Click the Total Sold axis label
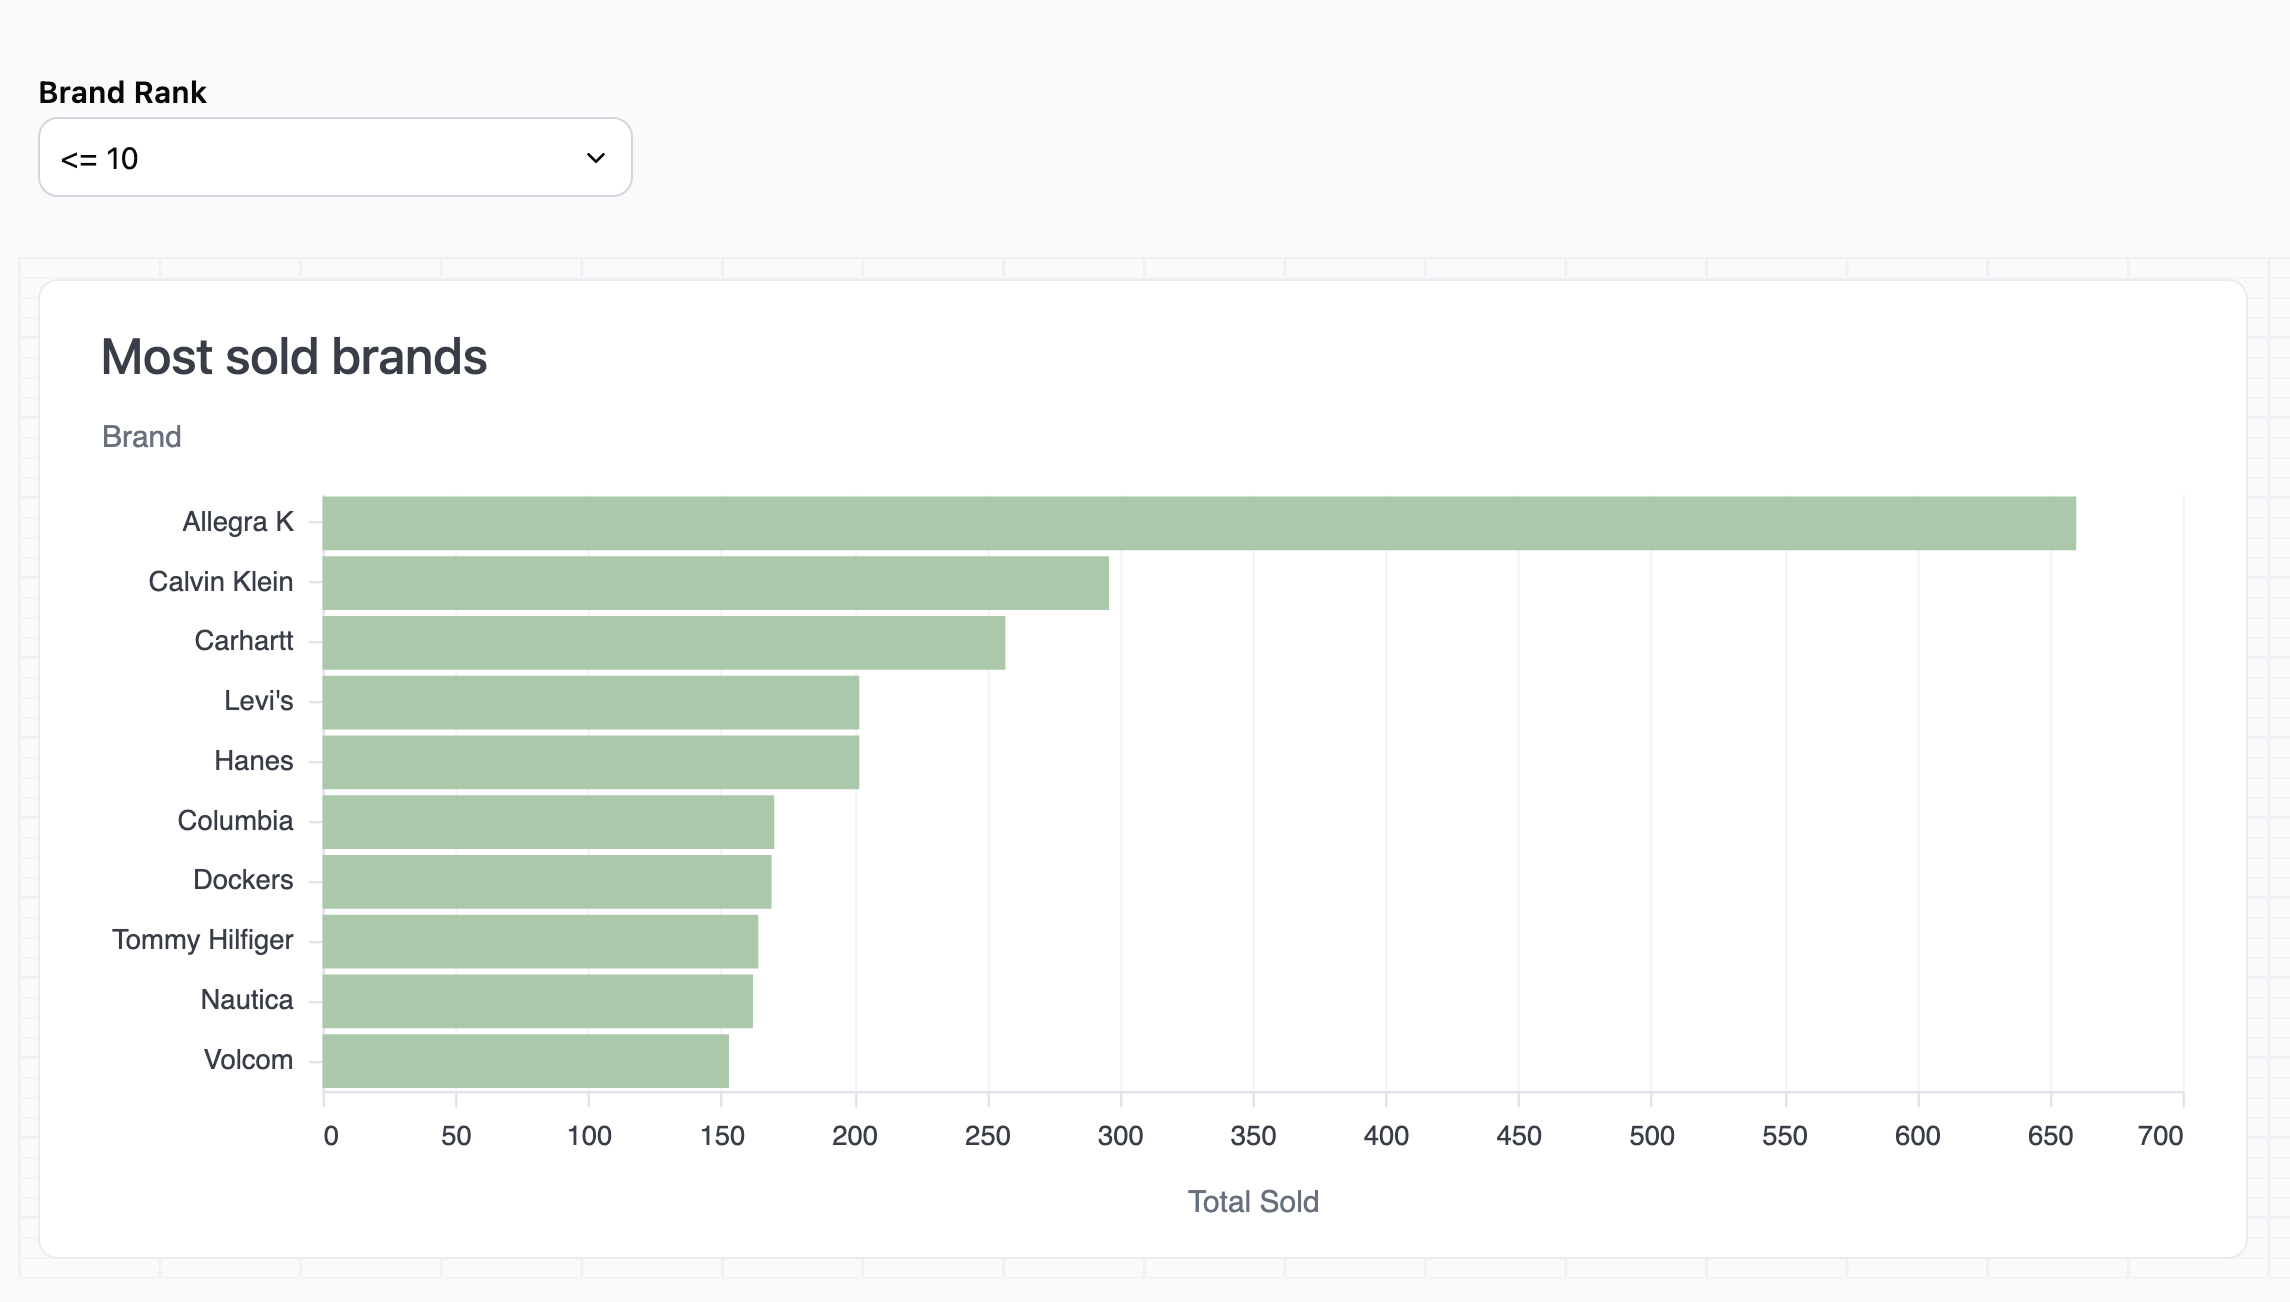The height and width of the screenshot is (1302, 2290). pyautogui.click(x=1252, y=1201)
